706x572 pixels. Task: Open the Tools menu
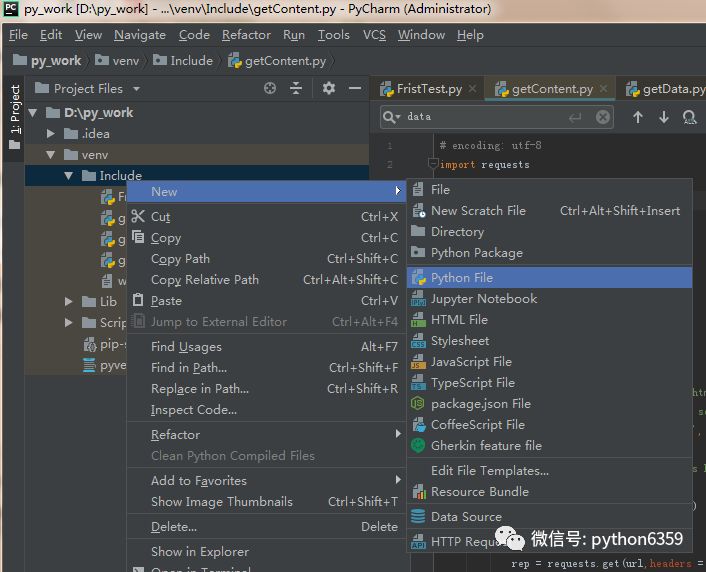click(334, 35)
